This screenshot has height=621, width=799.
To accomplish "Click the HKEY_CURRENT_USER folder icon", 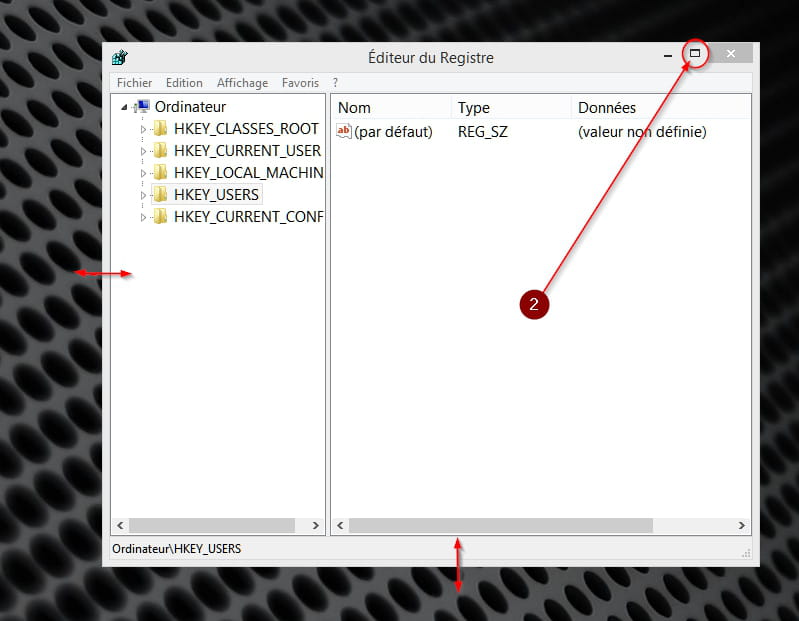I will coord(160,150).
